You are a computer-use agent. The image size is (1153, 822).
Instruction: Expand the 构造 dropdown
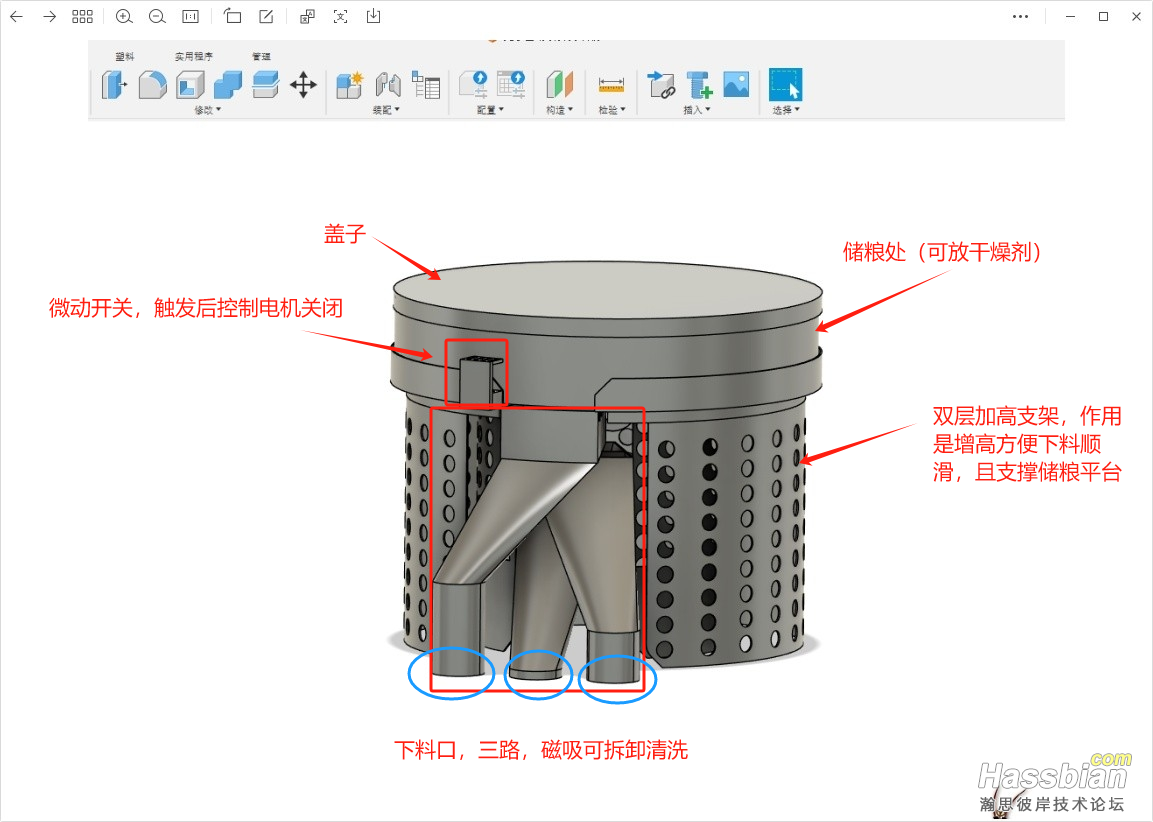[x=560, y=110]
